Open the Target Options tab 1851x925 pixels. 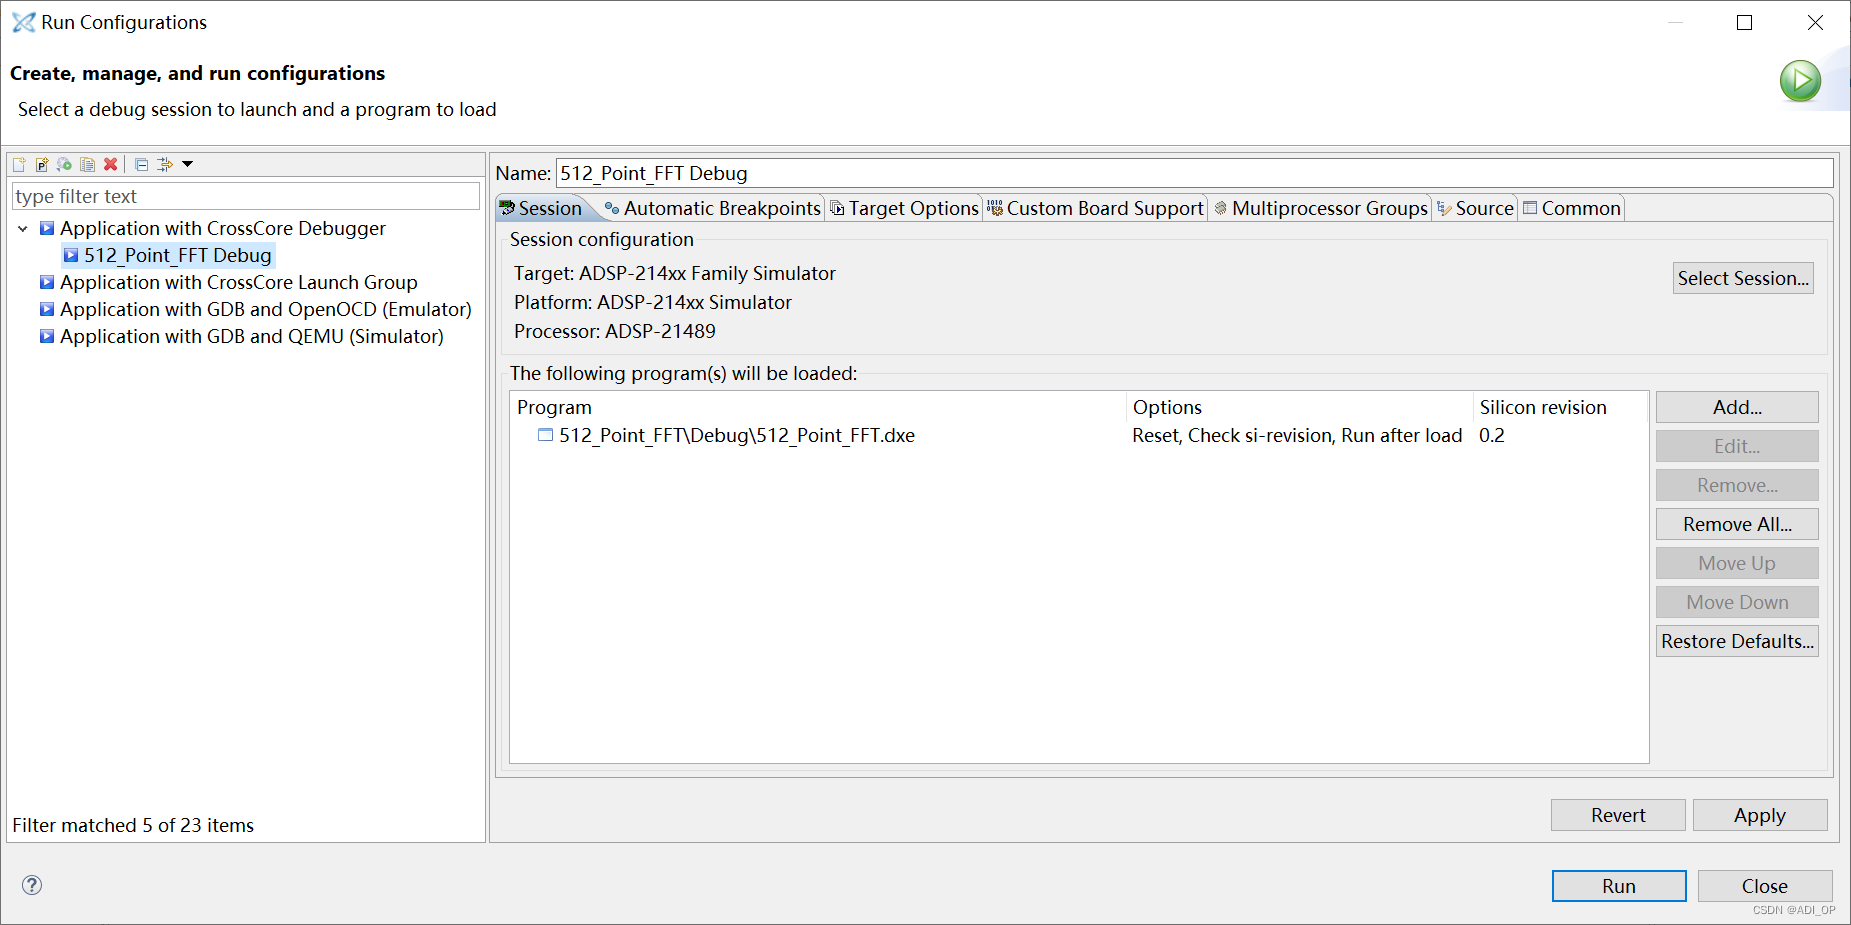904,208
